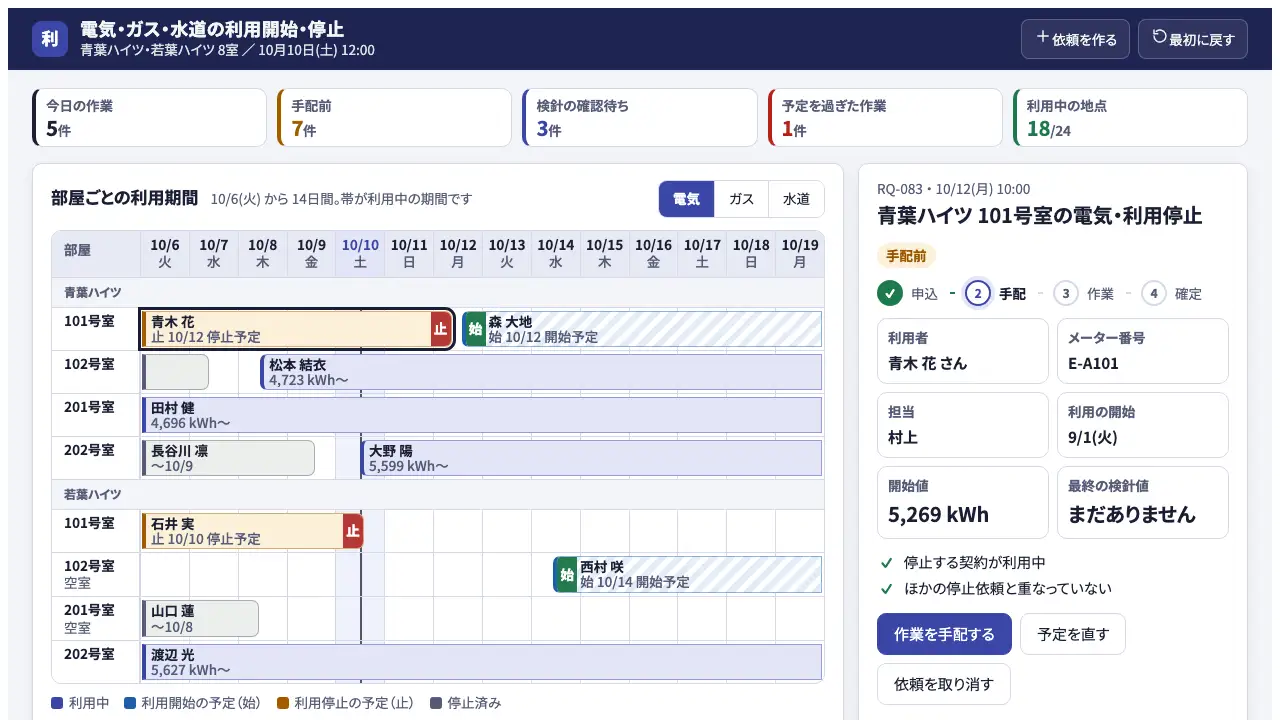
Task: Click the plus icon on 依頼を作る
Action: coord(1043,38)
